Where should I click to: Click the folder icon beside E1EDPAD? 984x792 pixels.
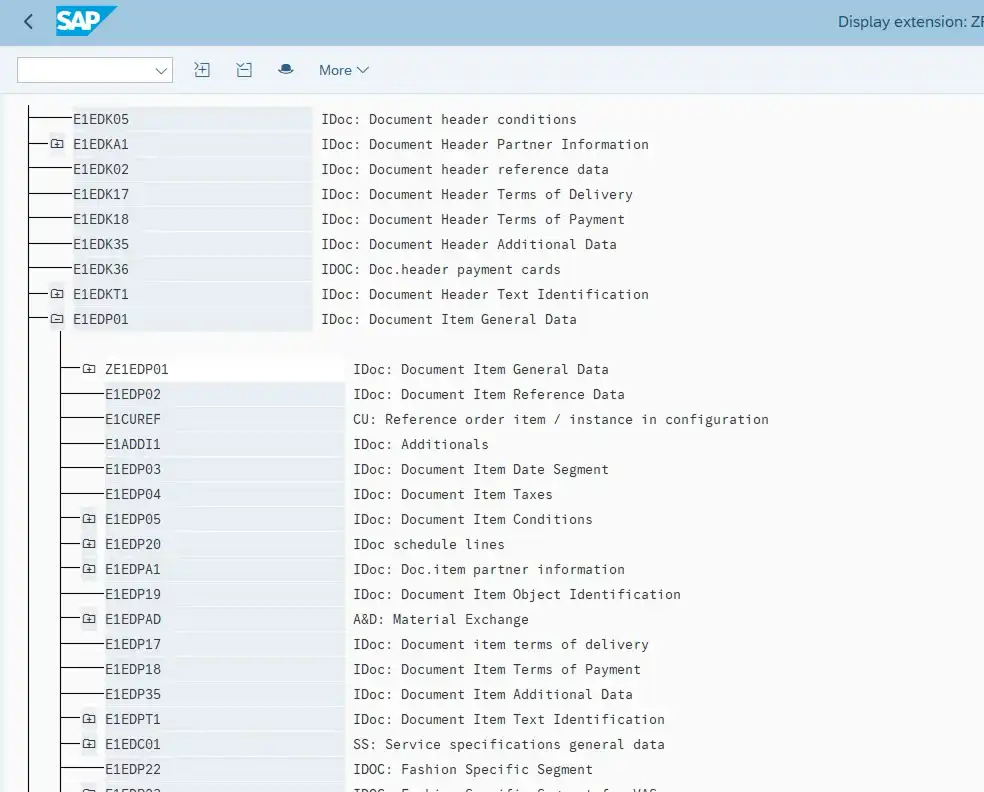(89, 619)
